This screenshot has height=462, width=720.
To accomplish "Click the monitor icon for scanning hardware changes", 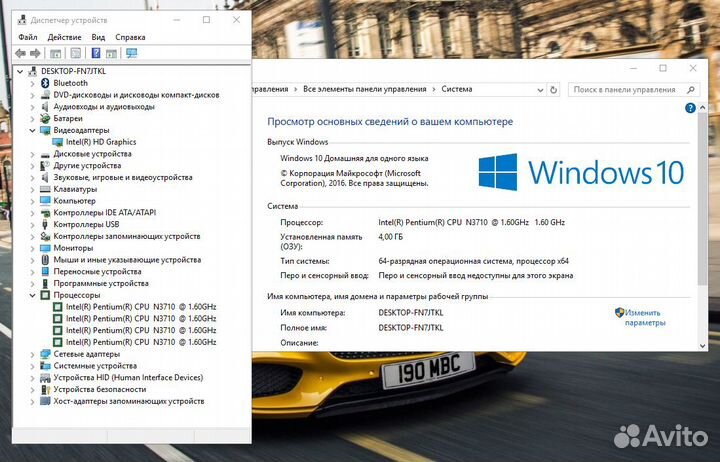I will click(x=131, y=53).
